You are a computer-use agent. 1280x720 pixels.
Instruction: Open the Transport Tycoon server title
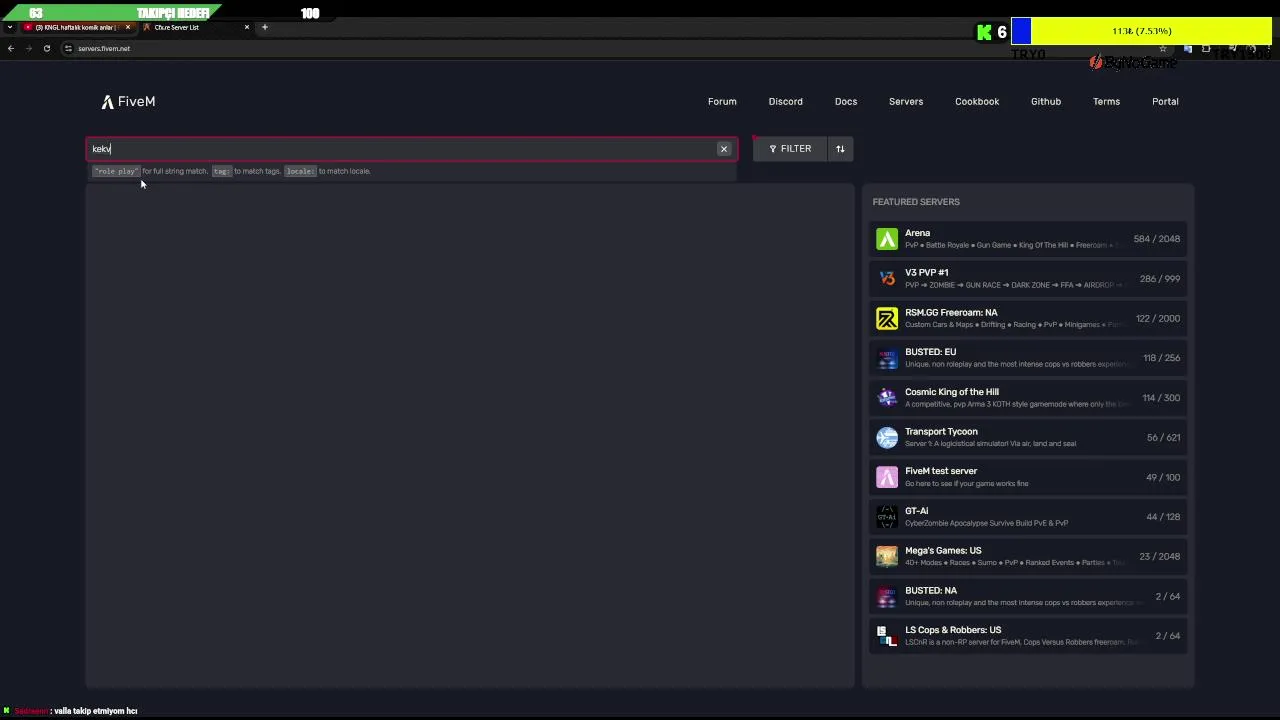(941, 431)
